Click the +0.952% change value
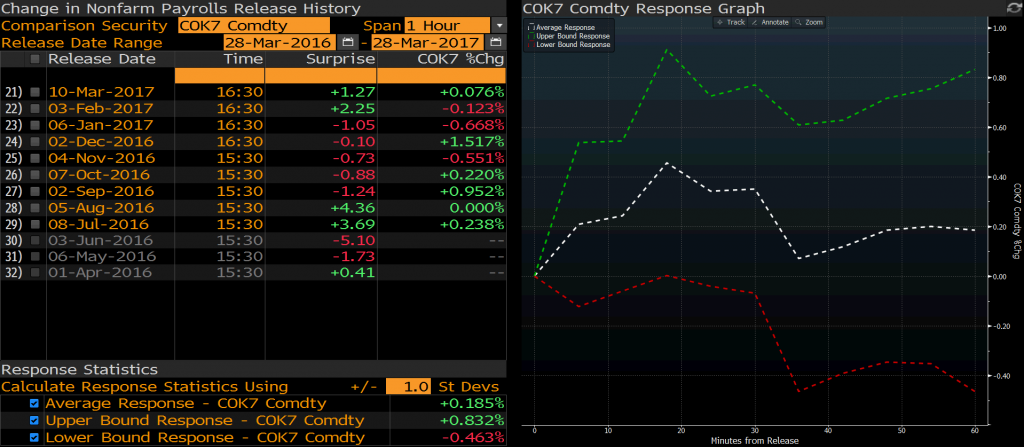 pyautogui.click(x=473, y=191)
